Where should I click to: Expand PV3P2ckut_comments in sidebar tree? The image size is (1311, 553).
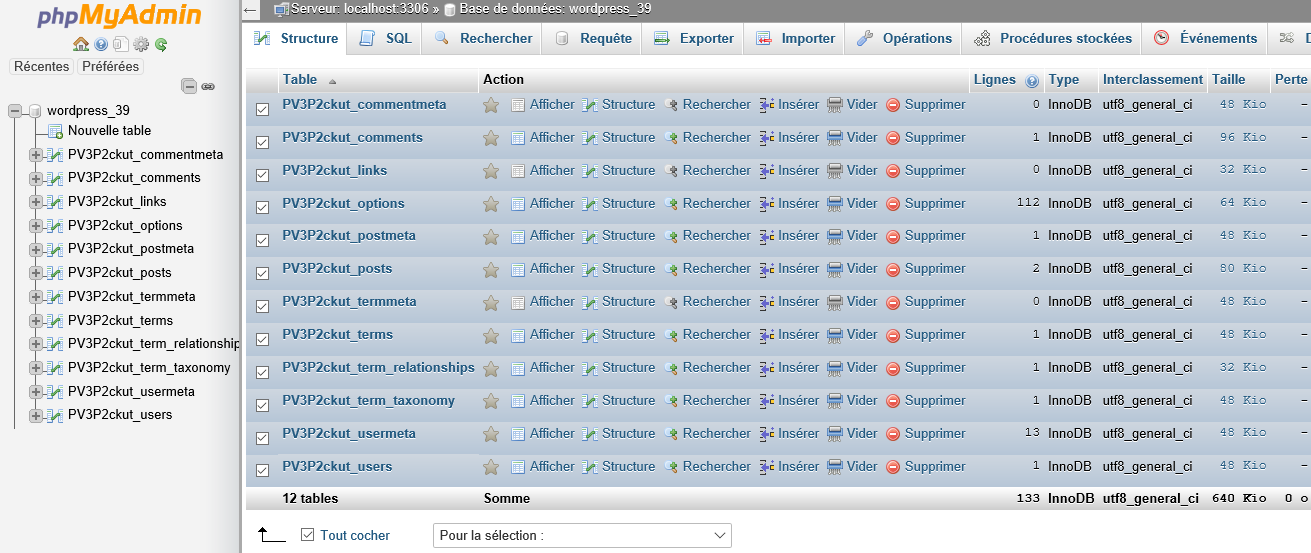click(x=35, y=178)
